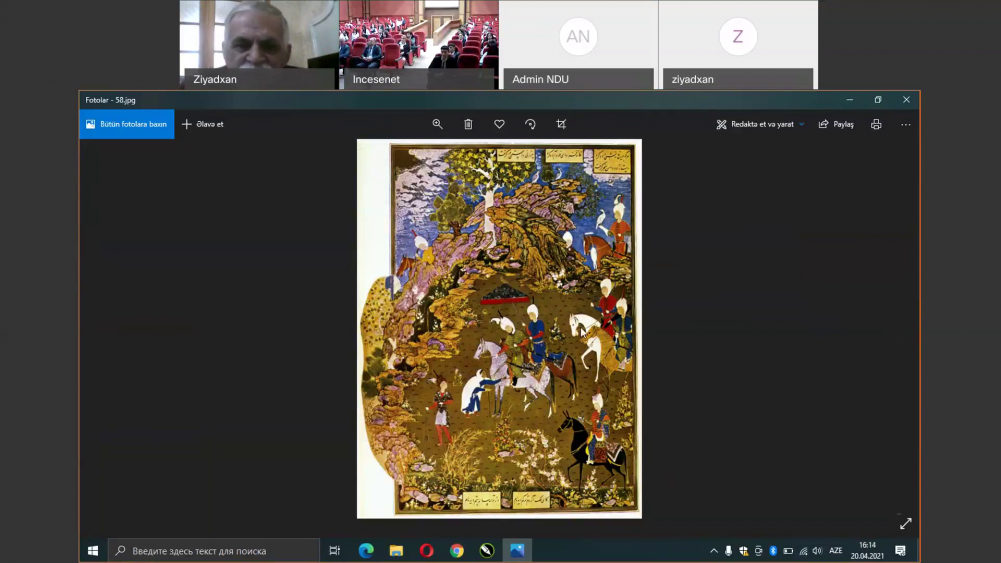The image size is (1001, 563).
Task: Switch to the Photos app on taskbar
Action: 517,550
